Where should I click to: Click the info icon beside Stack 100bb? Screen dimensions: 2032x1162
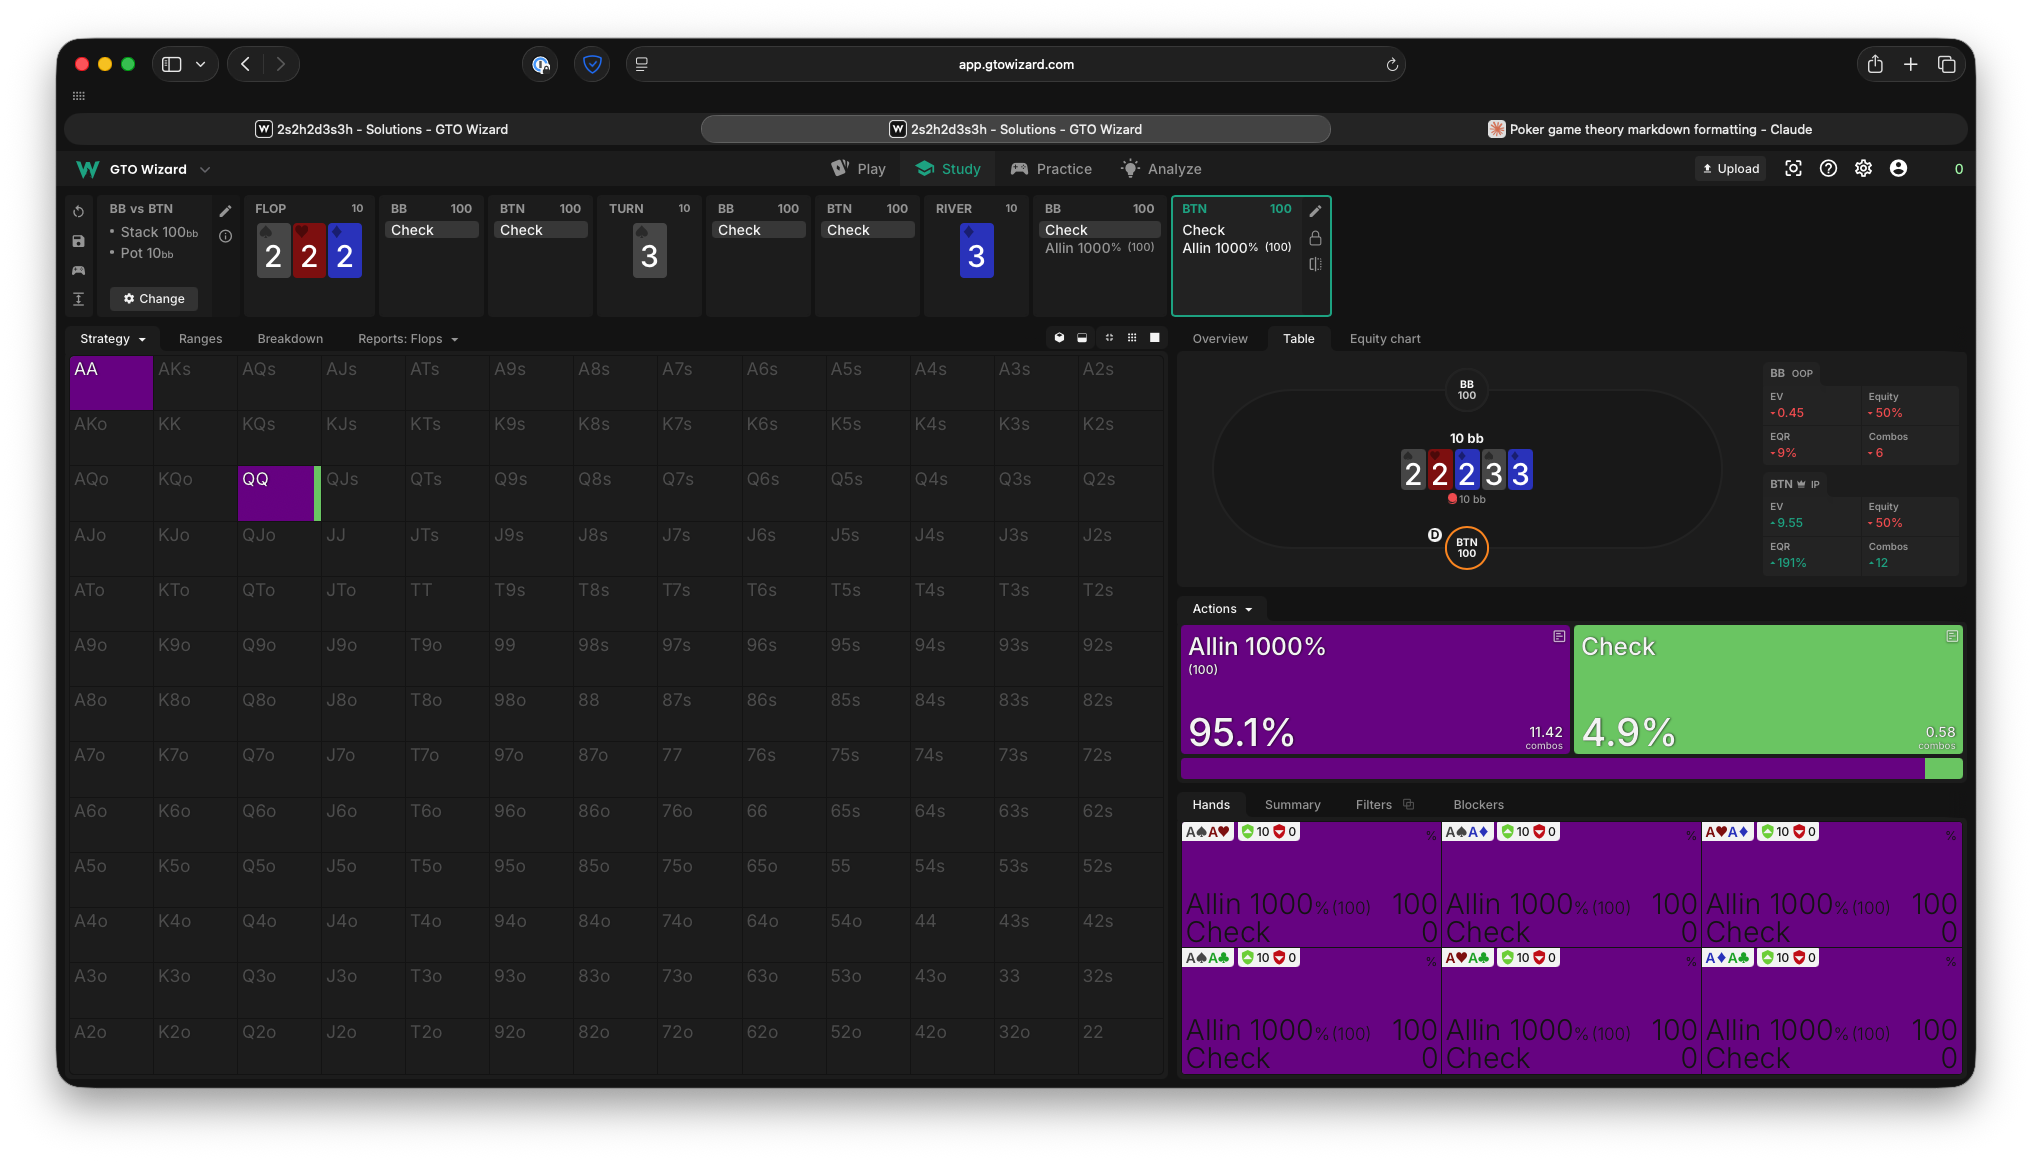pos(226,237)
